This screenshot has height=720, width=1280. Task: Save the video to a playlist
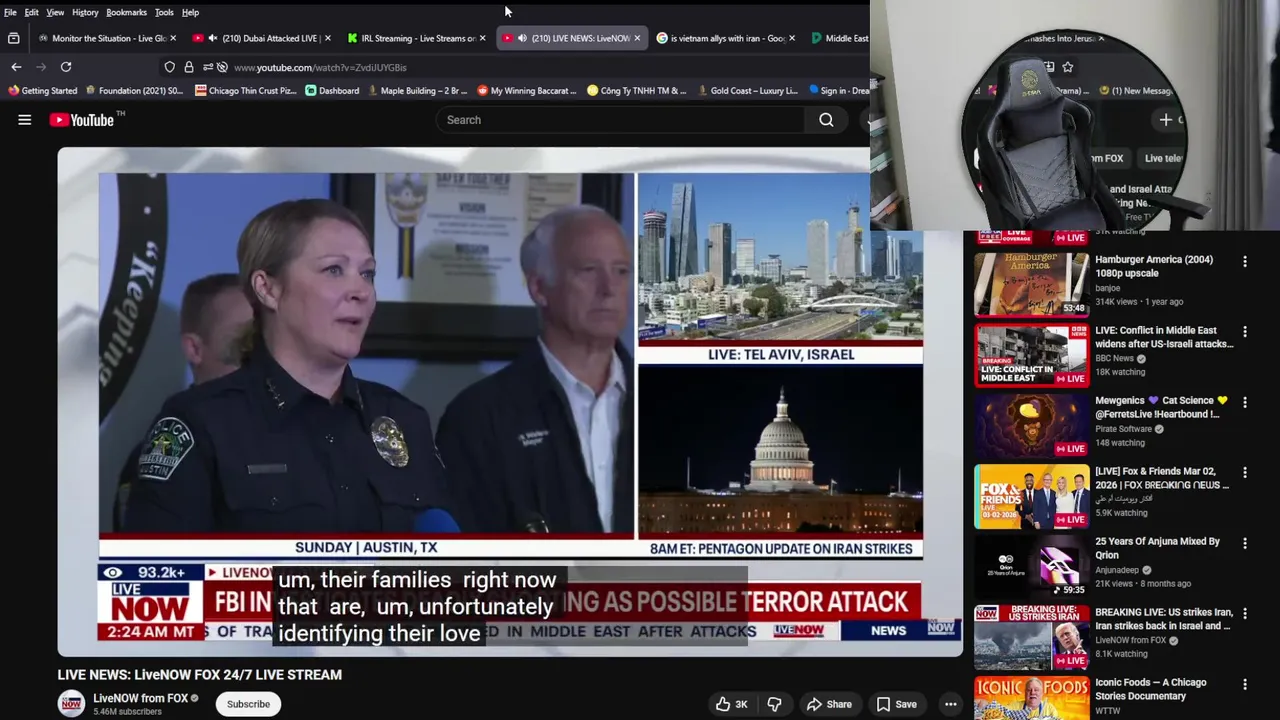896,704
